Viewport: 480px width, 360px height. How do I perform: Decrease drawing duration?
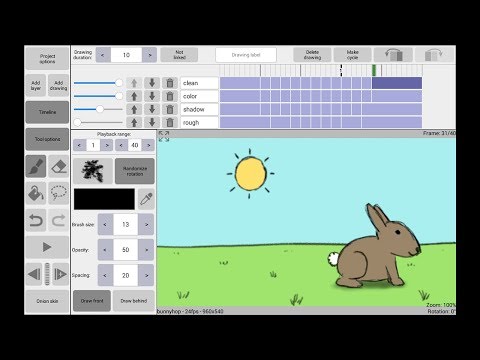tap(103, 55)
